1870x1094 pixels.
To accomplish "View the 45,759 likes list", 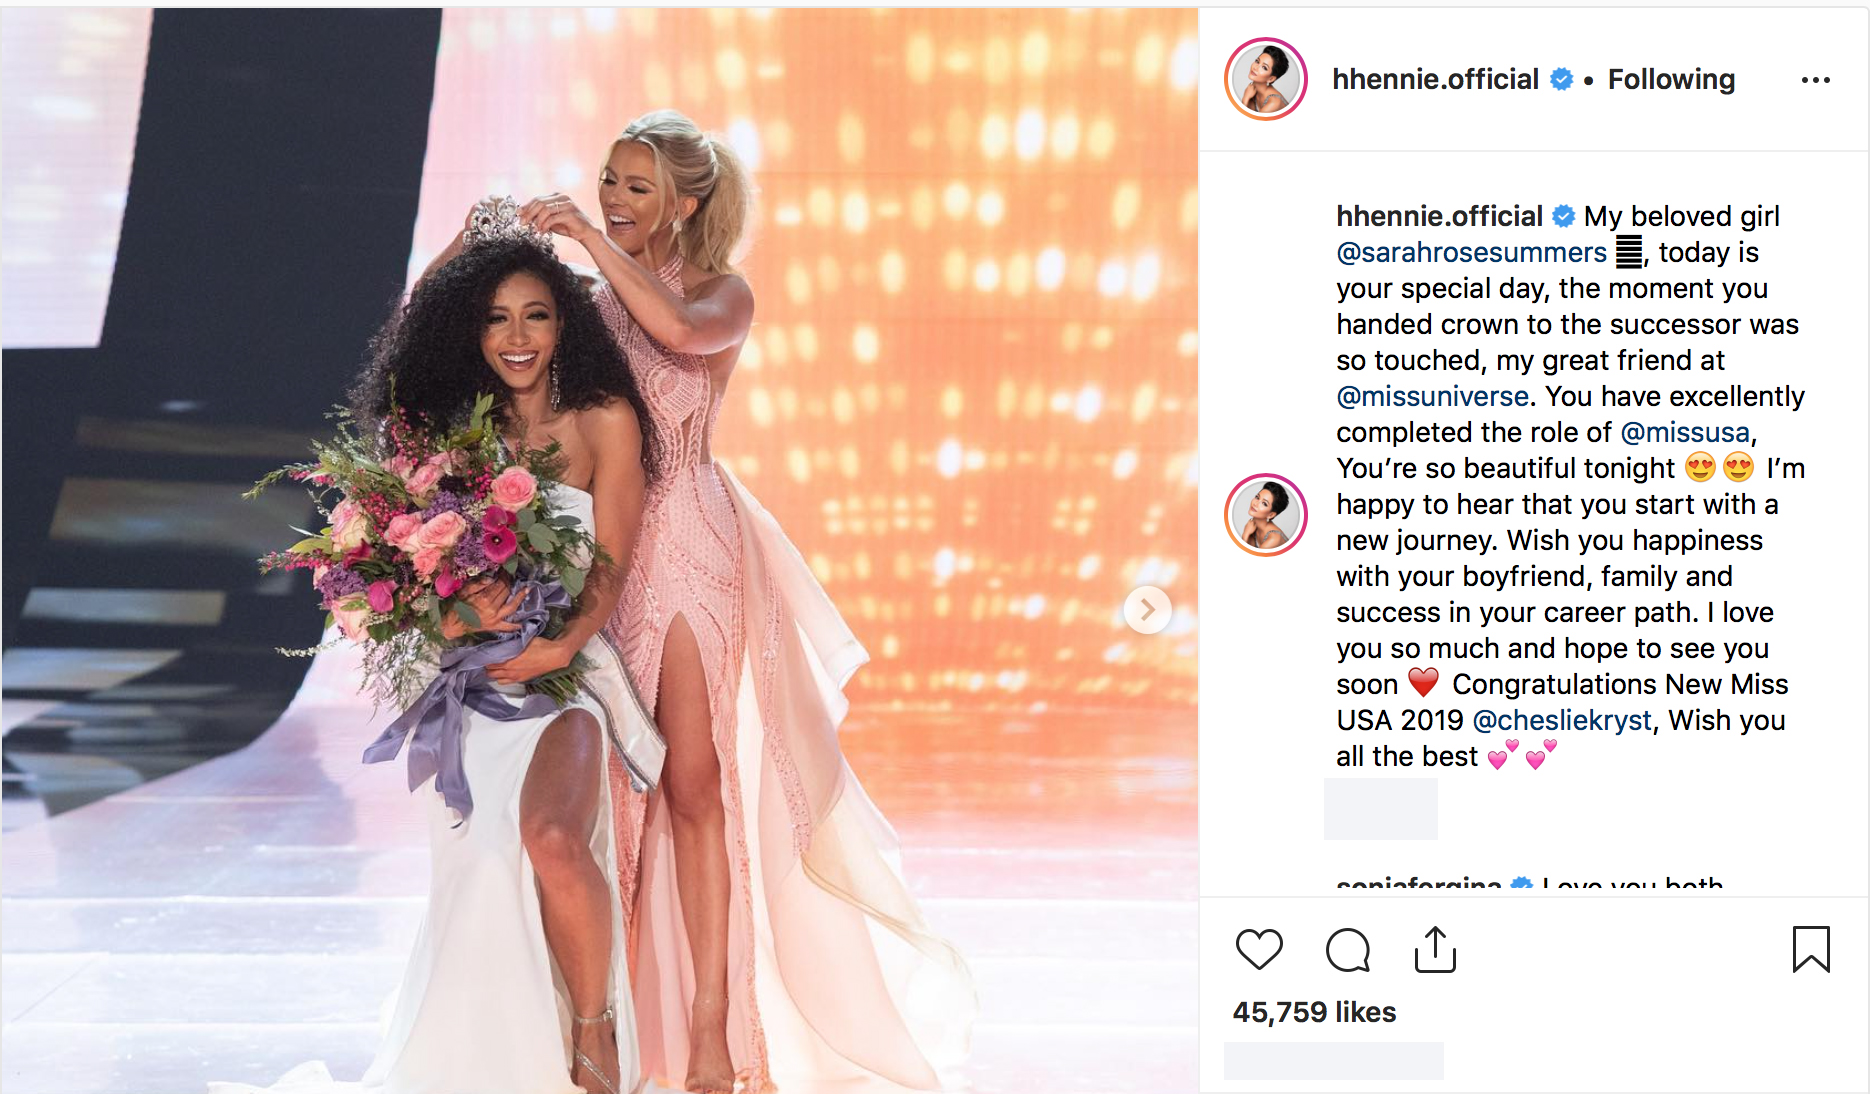I will [1314, 1012].
